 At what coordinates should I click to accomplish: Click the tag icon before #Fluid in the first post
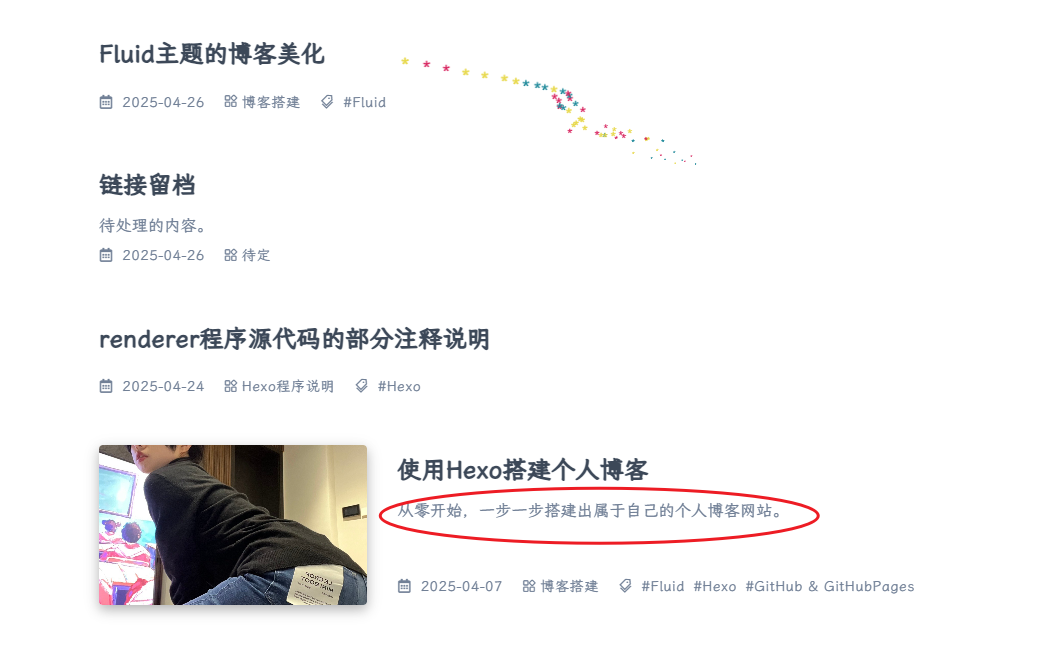pyautogui.click(x=327, y=101)
